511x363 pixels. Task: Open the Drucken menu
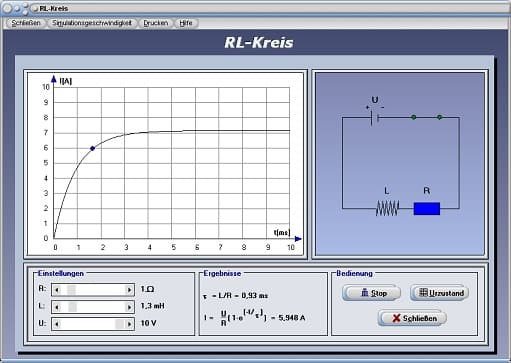[x=156, y=23]
